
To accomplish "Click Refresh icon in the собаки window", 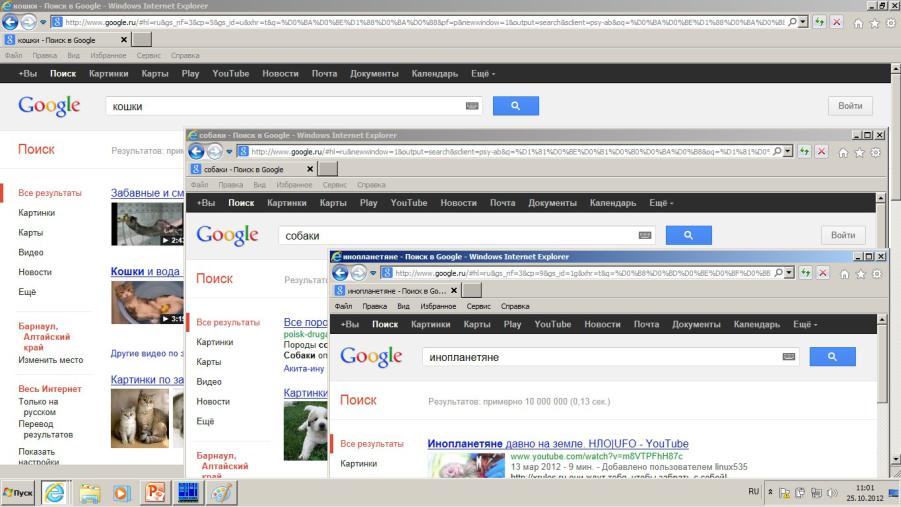I will click(x=804, y=151).
